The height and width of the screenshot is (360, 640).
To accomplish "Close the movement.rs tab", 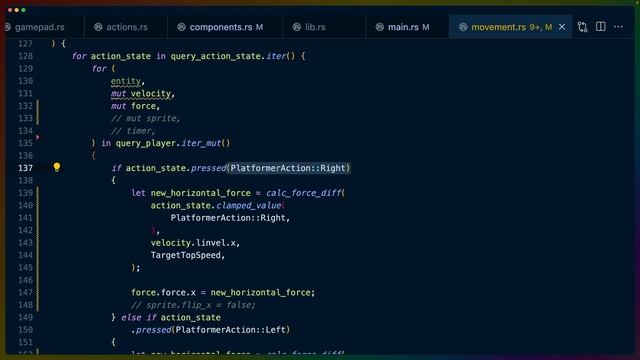I will click(562, 27).
